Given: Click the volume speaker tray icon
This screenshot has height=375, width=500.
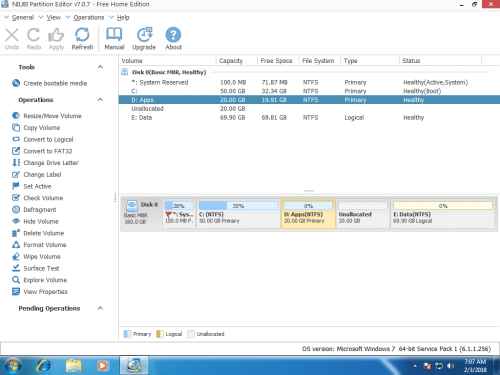Looking at the screenshot, I should (450, 366).
